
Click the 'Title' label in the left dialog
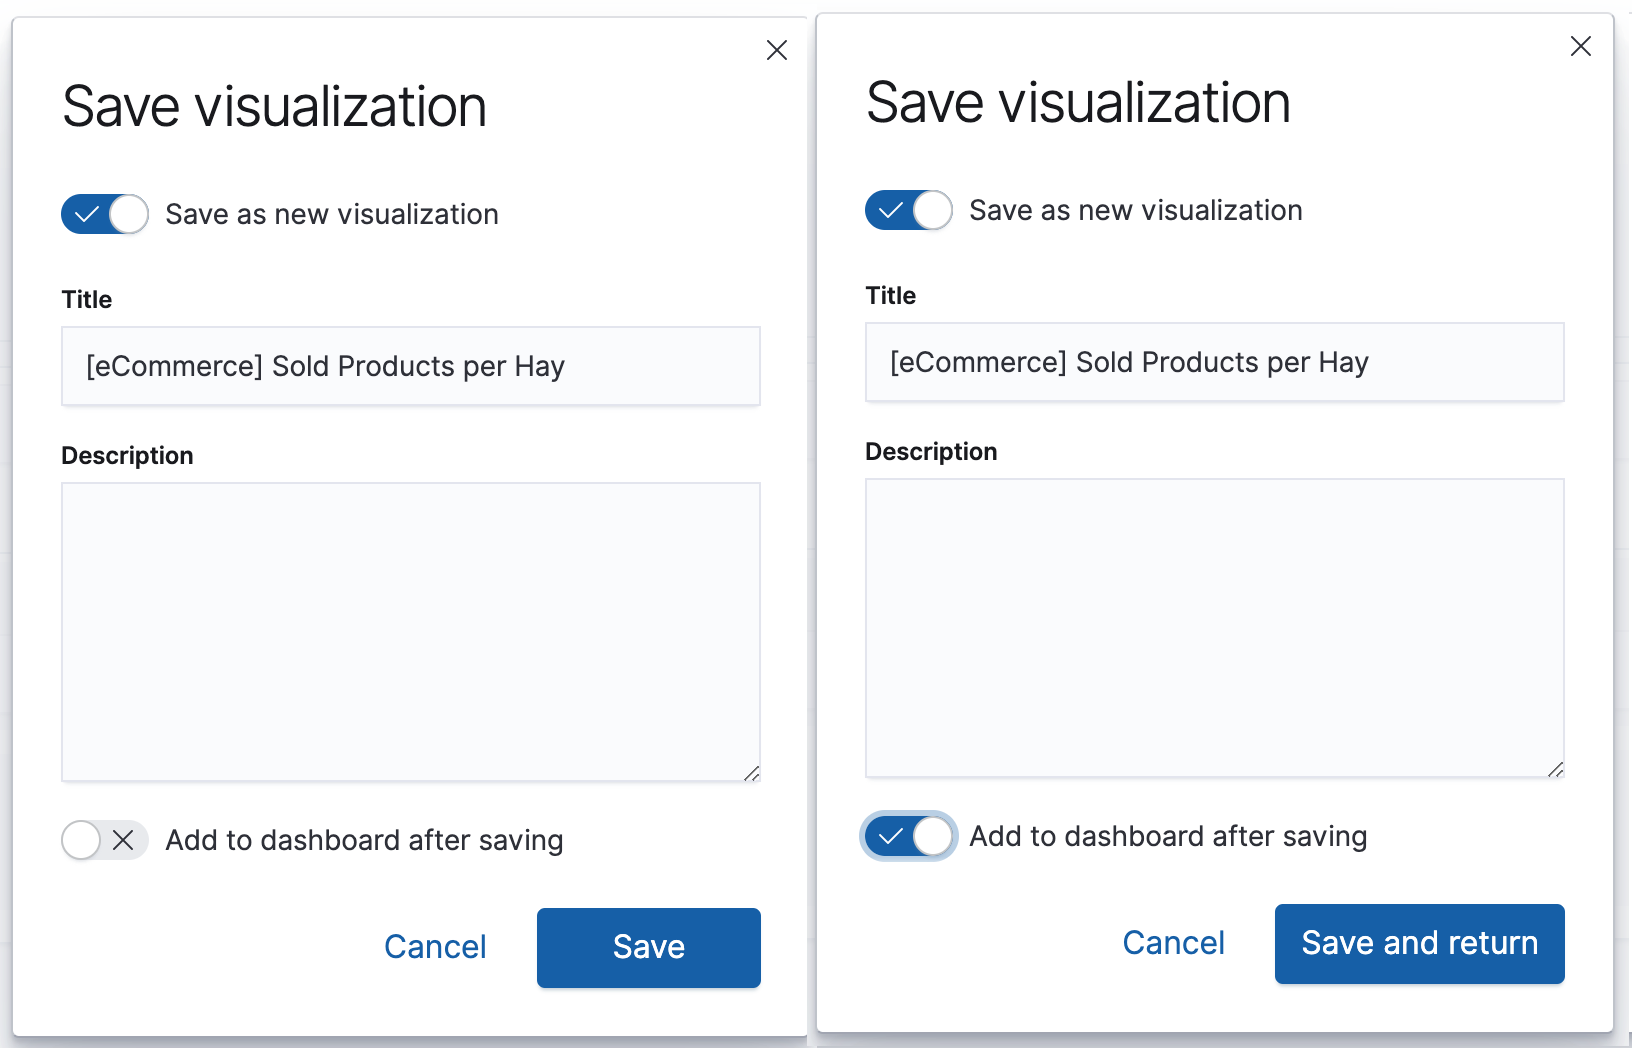point(87,300)
